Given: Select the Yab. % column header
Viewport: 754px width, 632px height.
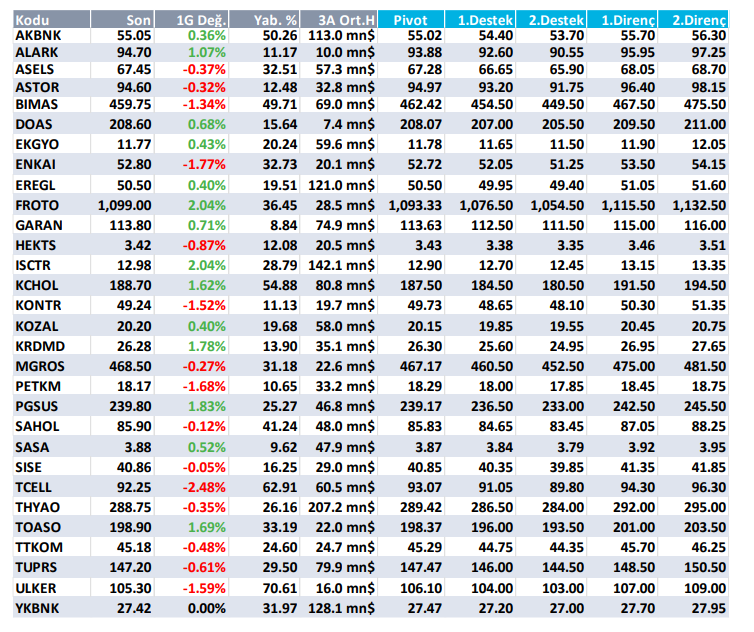Looking at the screenshot, I should [x=269, y=19].
